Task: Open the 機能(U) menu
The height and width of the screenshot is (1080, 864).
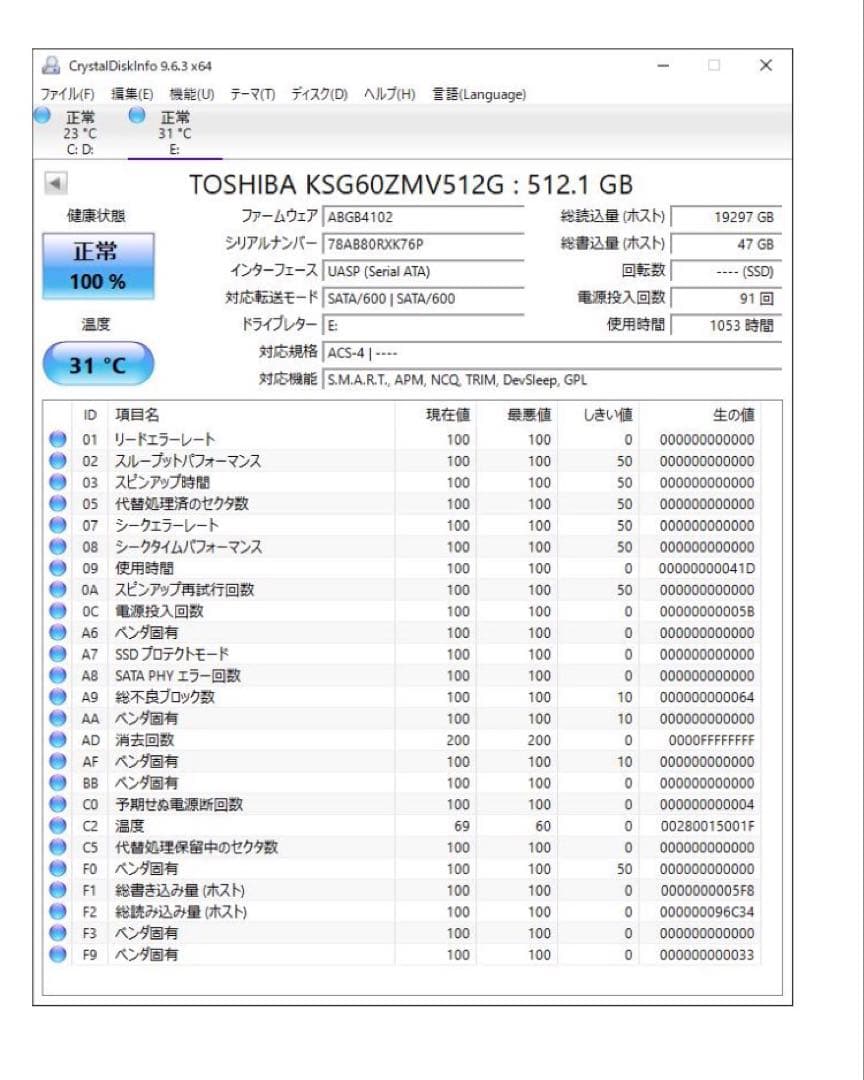Action: [192, 94]
